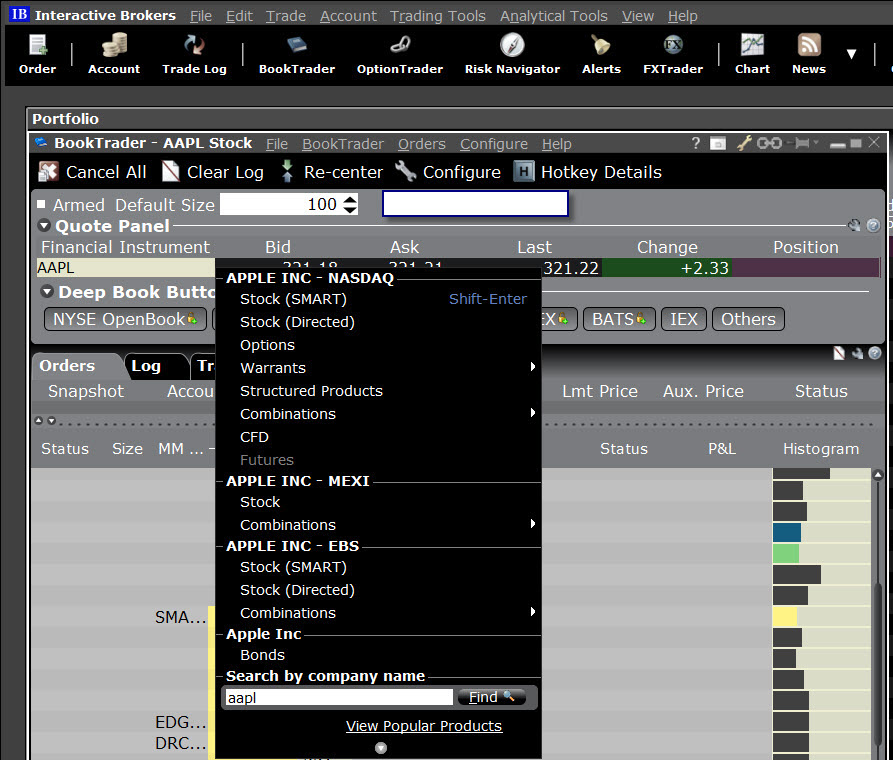This screenshot has height=760, width=893.
Task: Click the histogram scrollbar up arrow
Action: point(878,475)
